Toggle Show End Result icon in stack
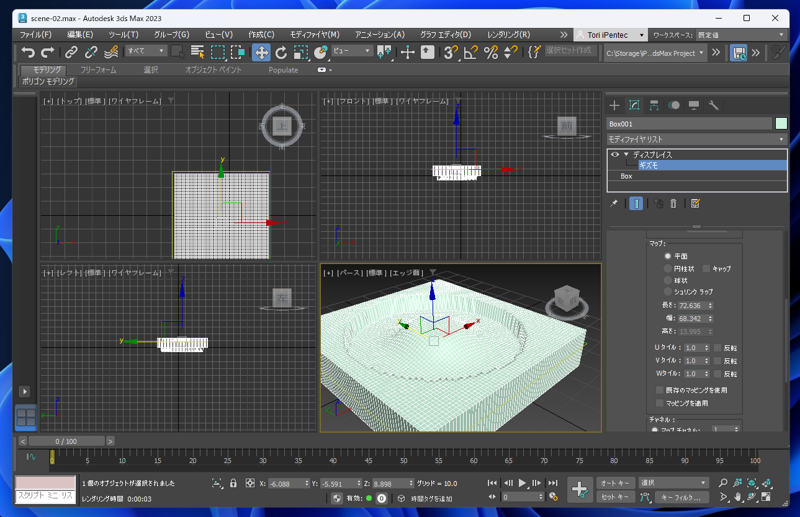 (636, 204)
